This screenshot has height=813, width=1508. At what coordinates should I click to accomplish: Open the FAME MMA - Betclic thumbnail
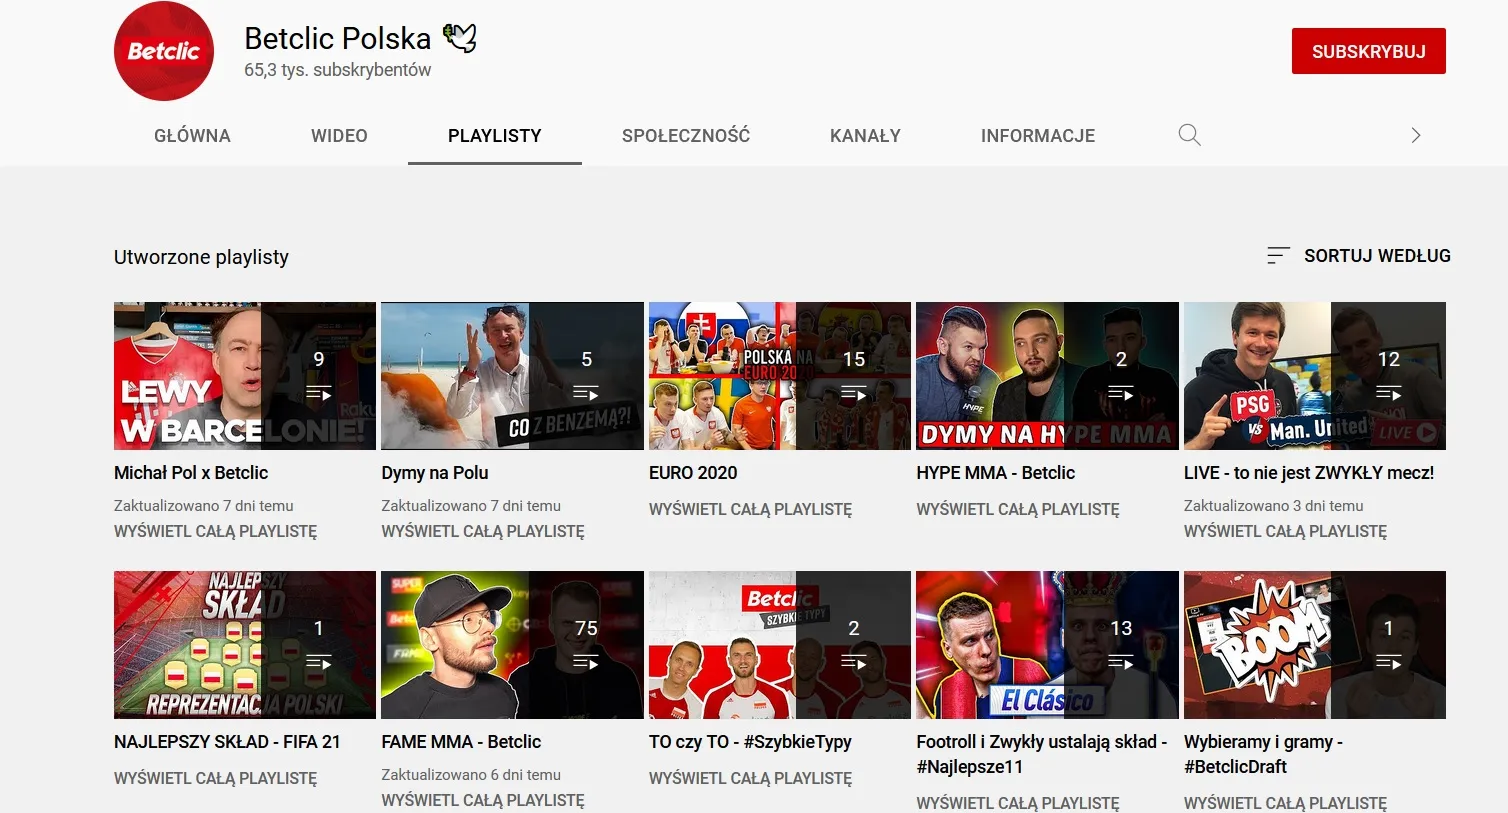point(512,645)
